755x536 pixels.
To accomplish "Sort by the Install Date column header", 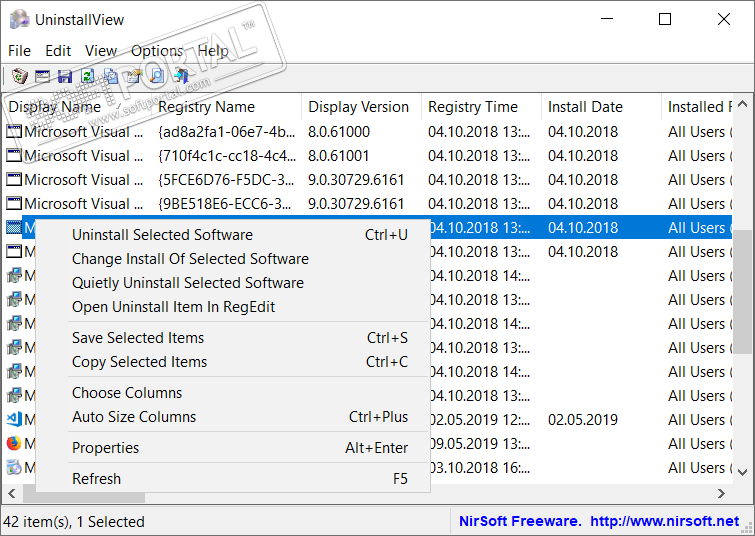I will (x=585, y=107).
